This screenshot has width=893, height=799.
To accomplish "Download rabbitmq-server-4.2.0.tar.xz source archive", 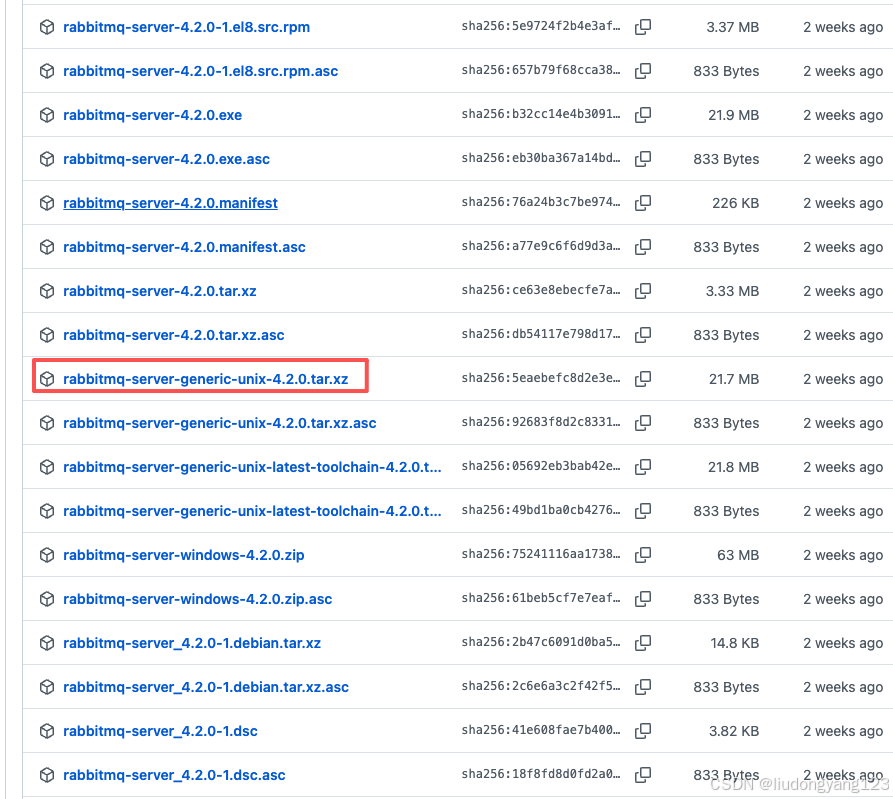I will point(159,290).
